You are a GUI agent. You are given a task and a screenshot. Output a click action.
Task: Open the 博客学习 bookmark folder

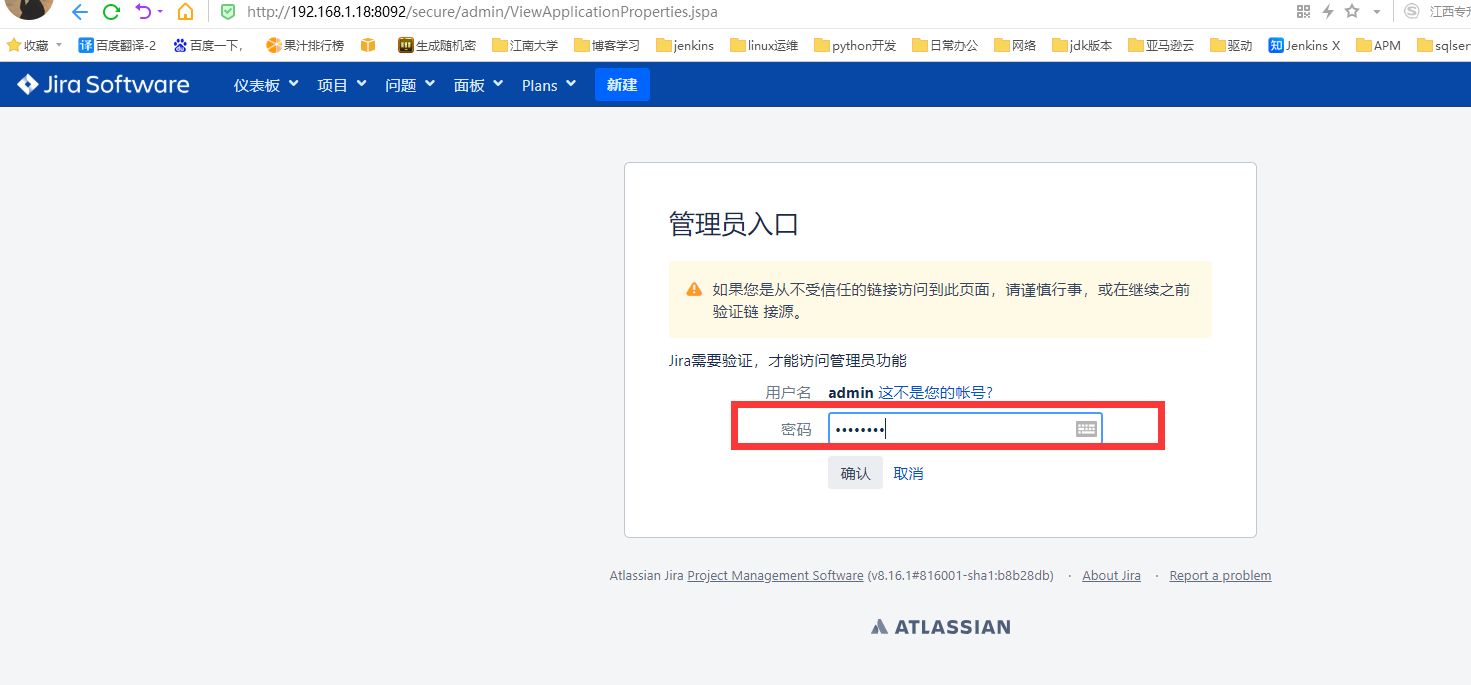pos(607,45)
